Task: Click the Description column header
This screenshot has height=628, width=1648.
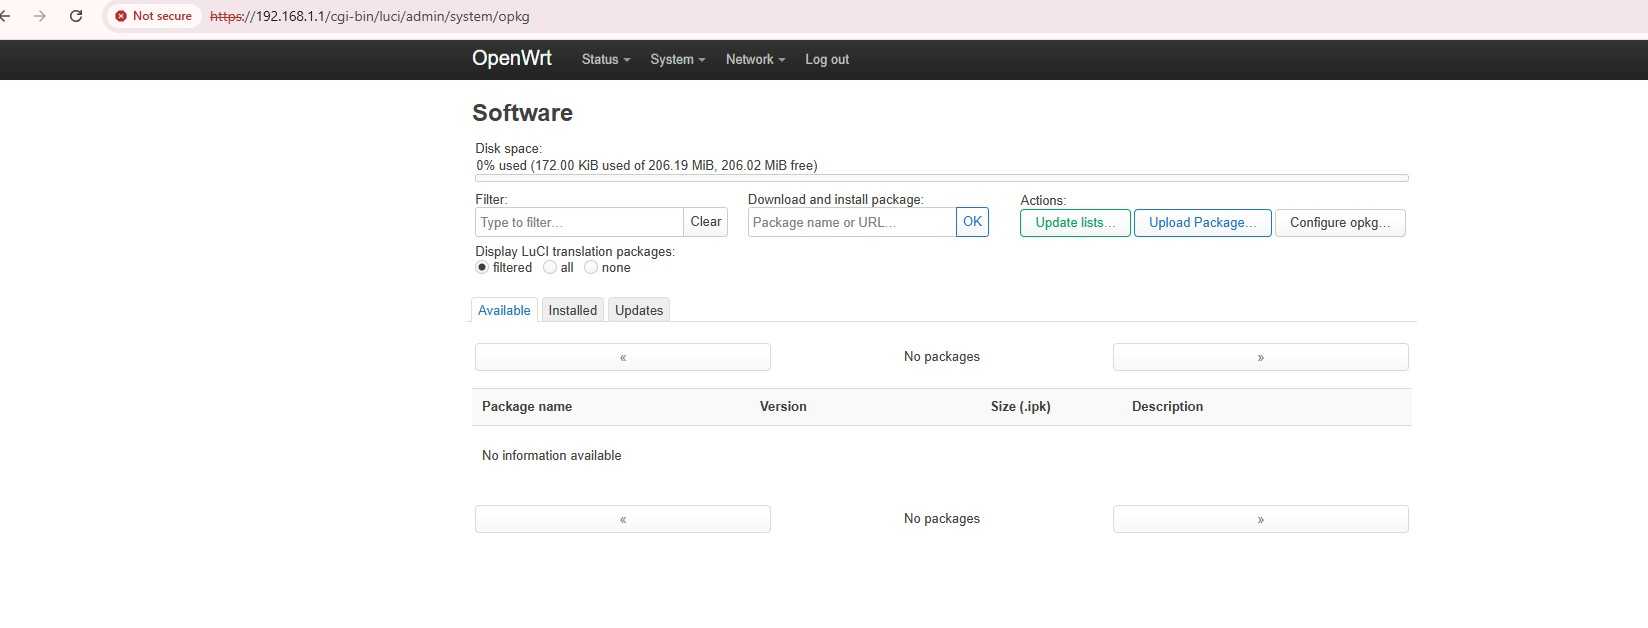Action: (1167, 406)
